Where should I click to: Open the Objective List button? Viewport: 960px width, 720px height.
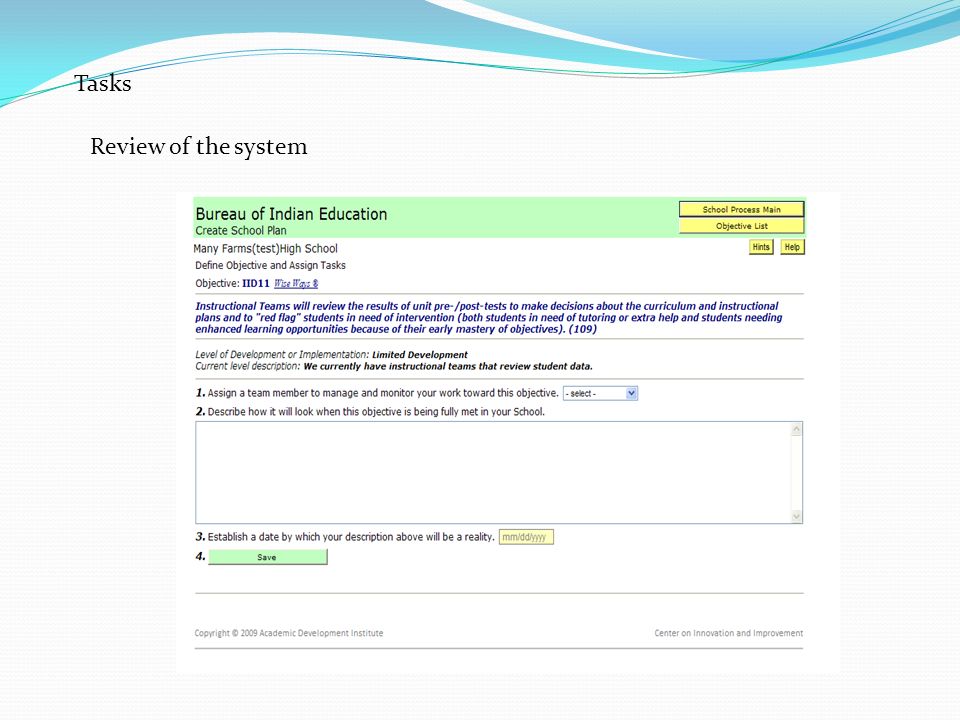(741, 226)
